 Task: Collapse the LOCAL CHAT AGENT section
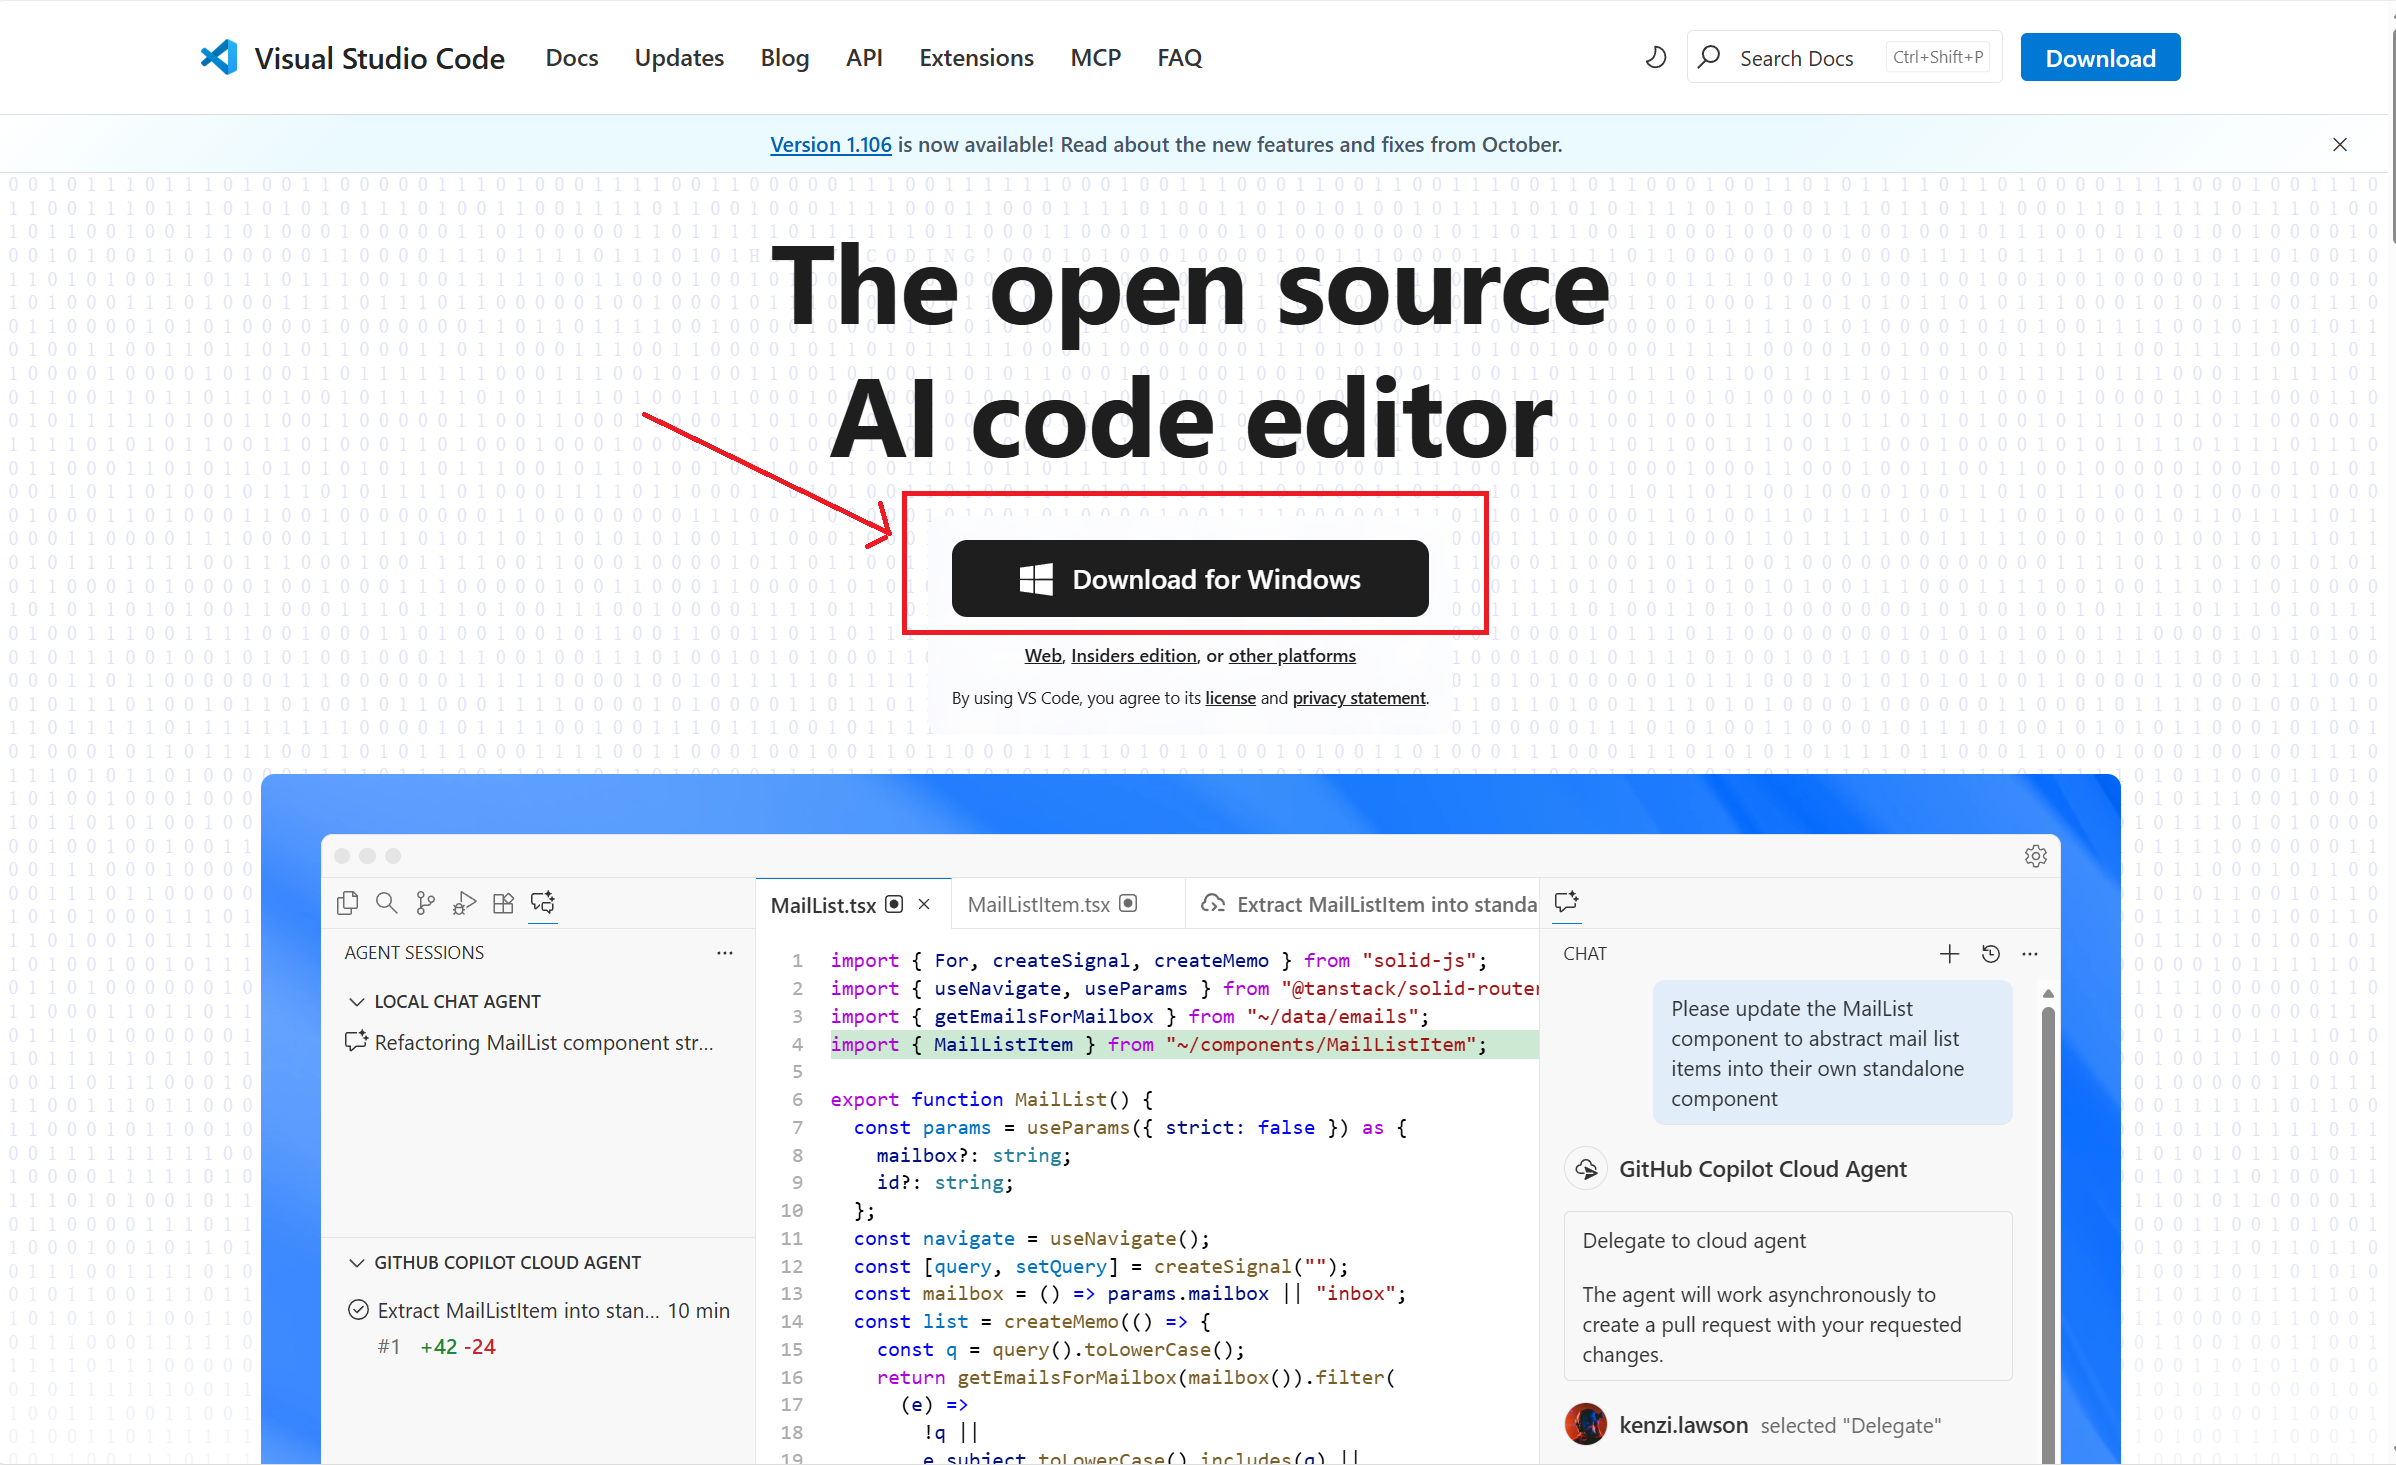pos(357,1001)
